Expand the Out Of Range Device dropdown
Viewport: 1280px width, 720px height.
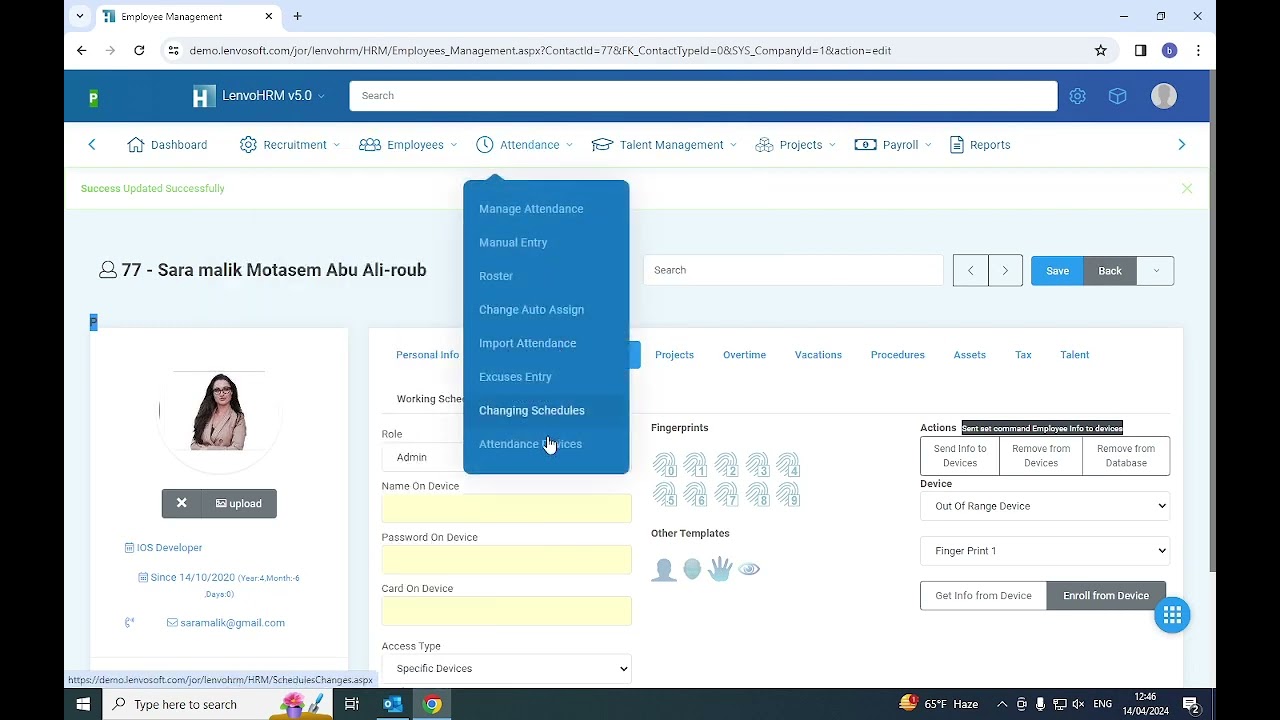[x=1045, y=506]
